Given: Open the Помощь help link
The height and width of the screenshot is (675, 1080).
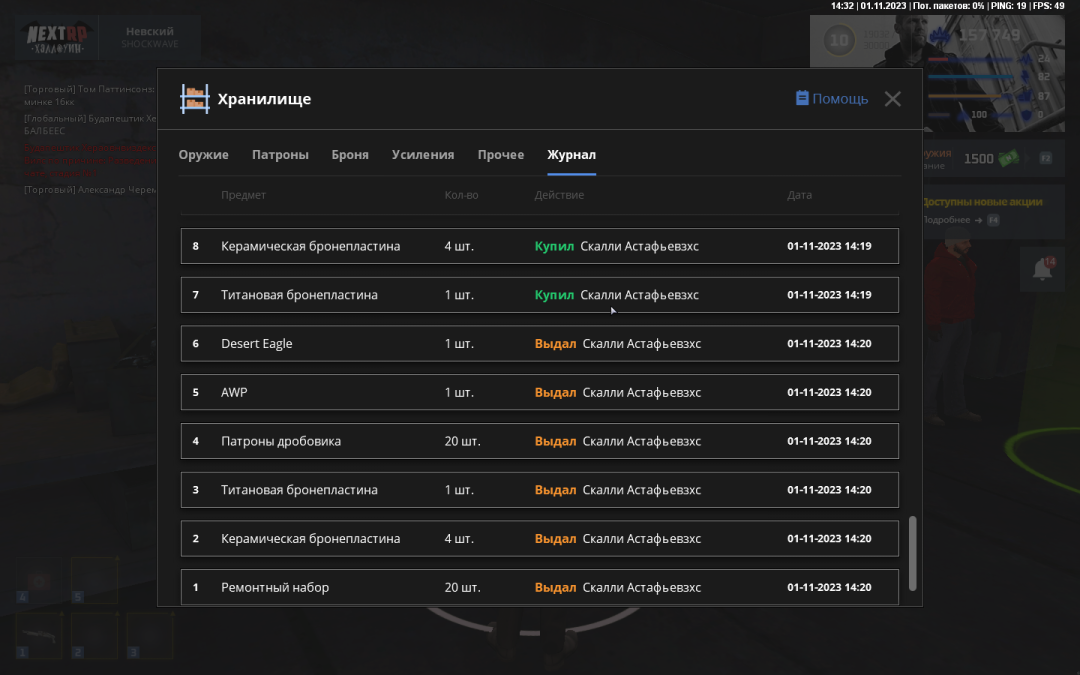Looking at the screenshot, I should 832,98.
